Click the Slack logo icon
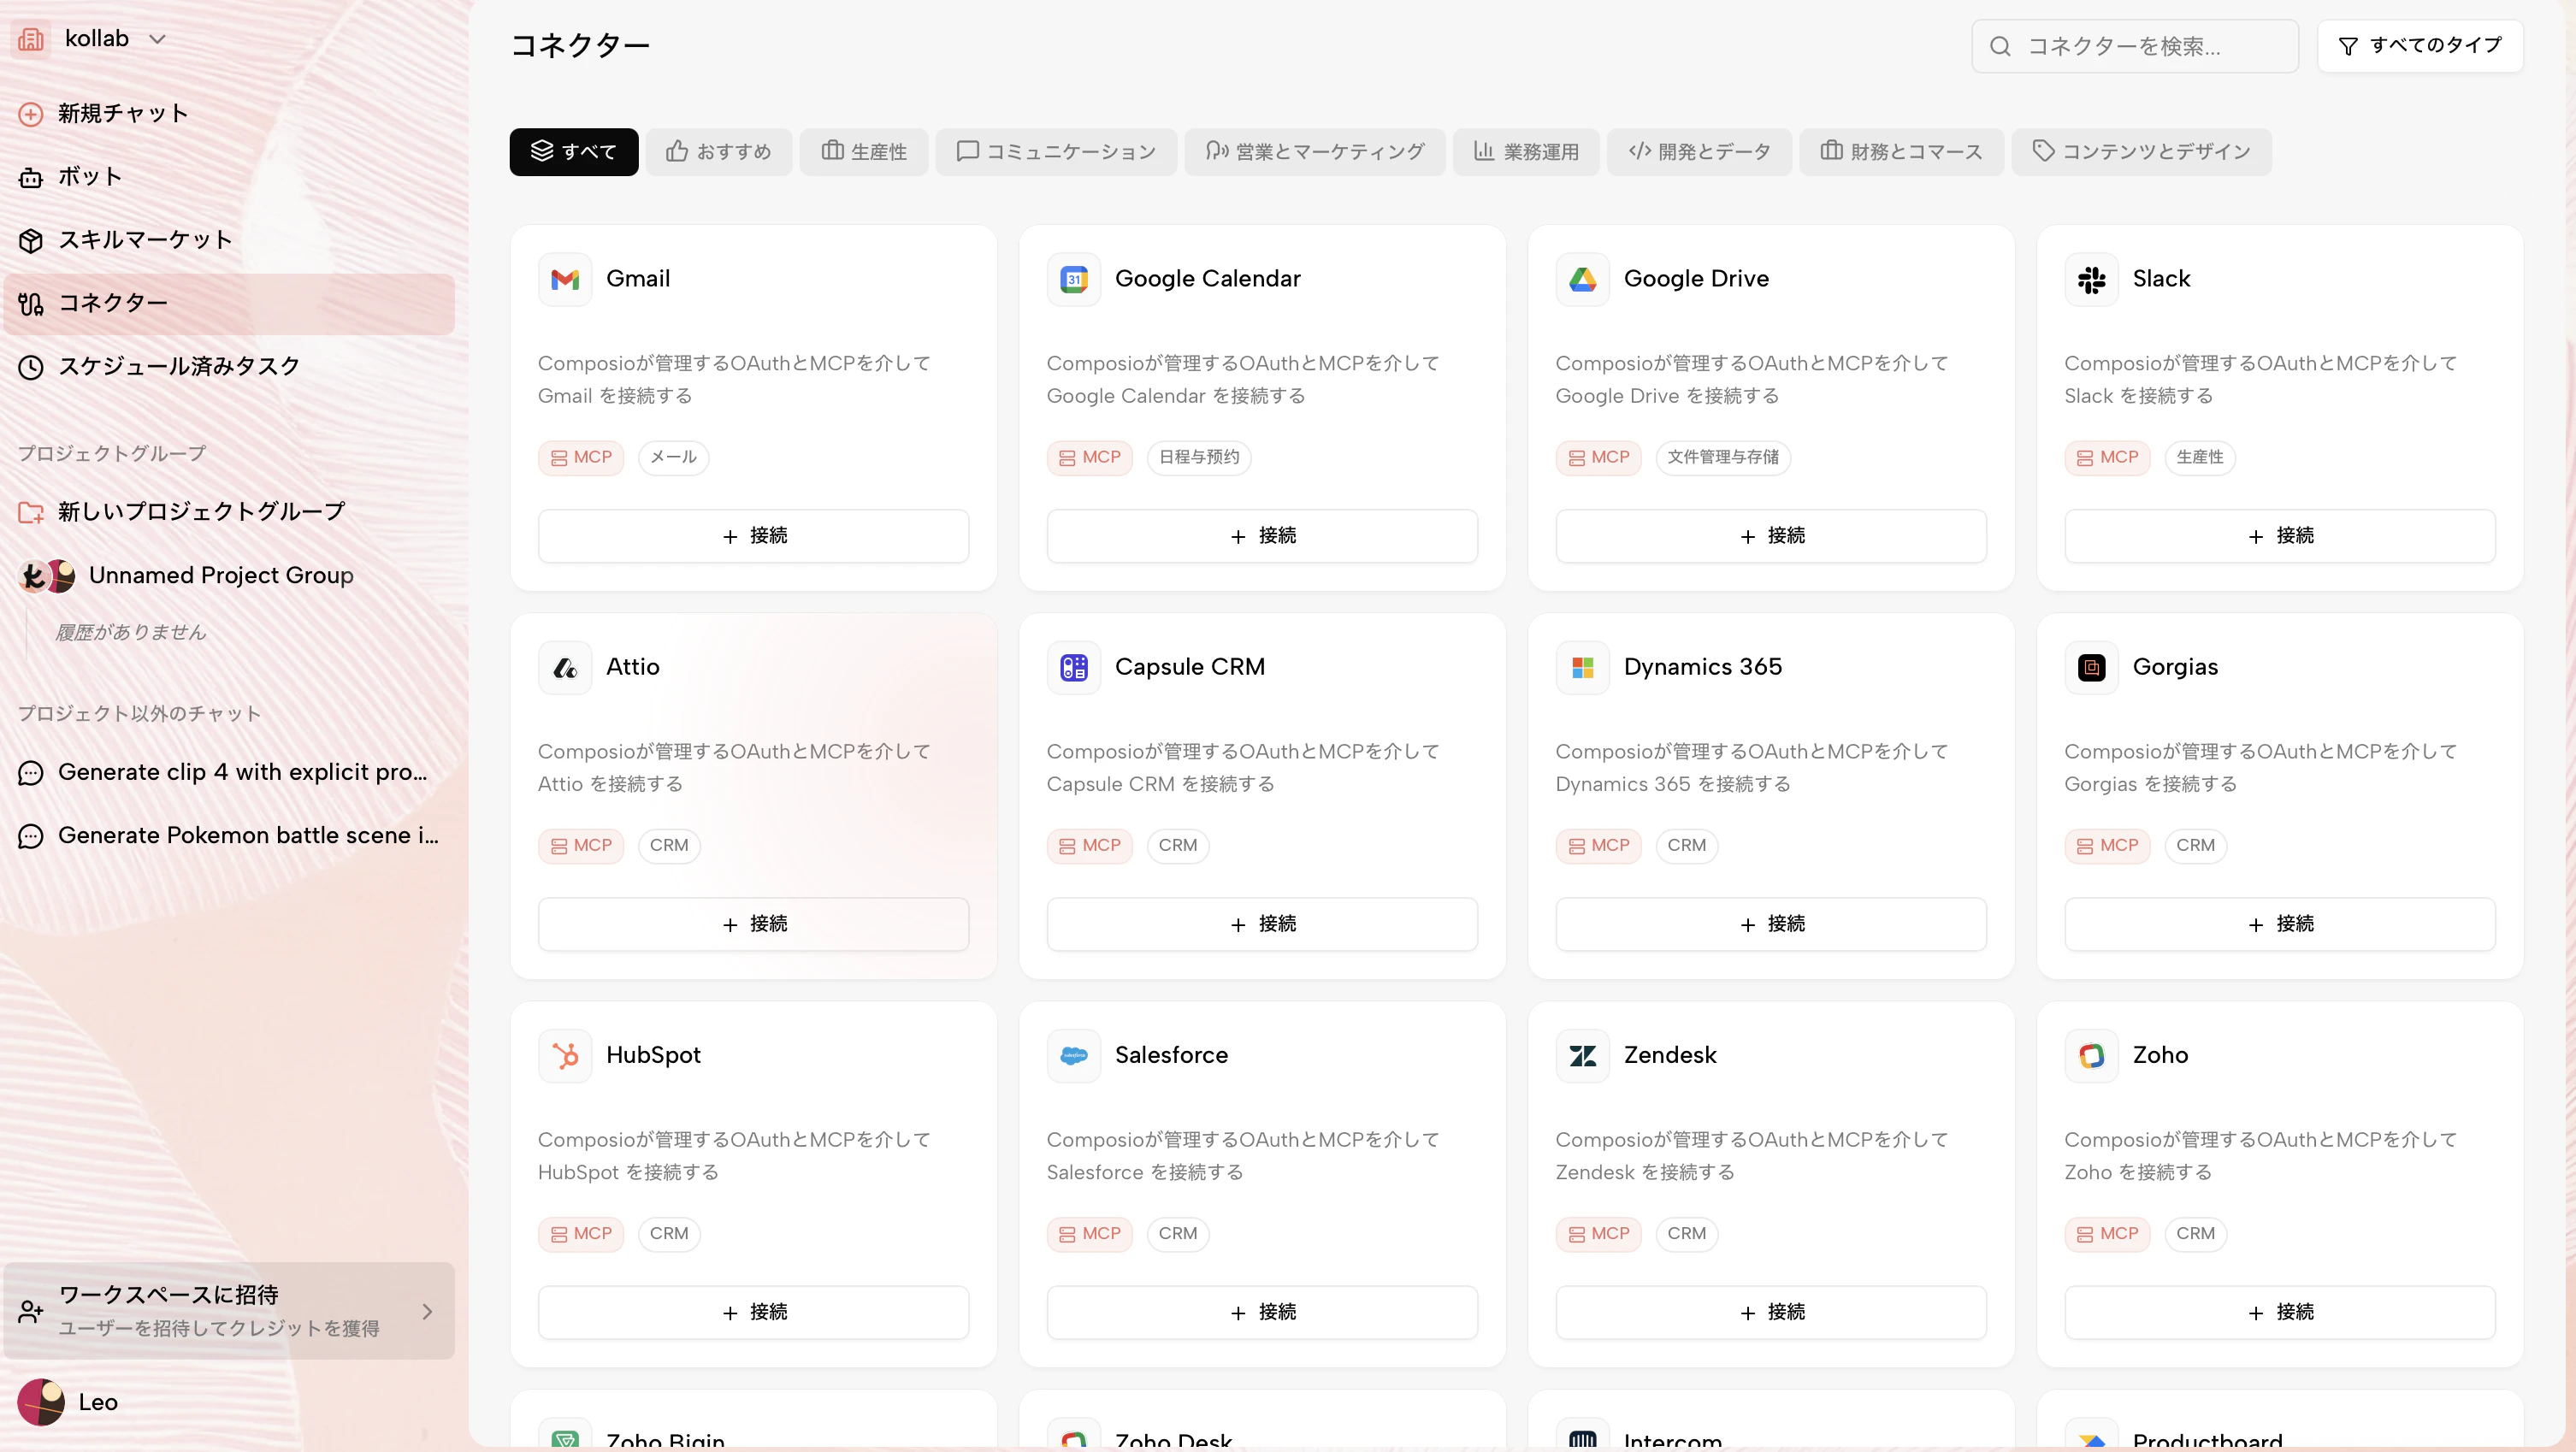The image size is (2576, 1452). (x=2092, y=279)
